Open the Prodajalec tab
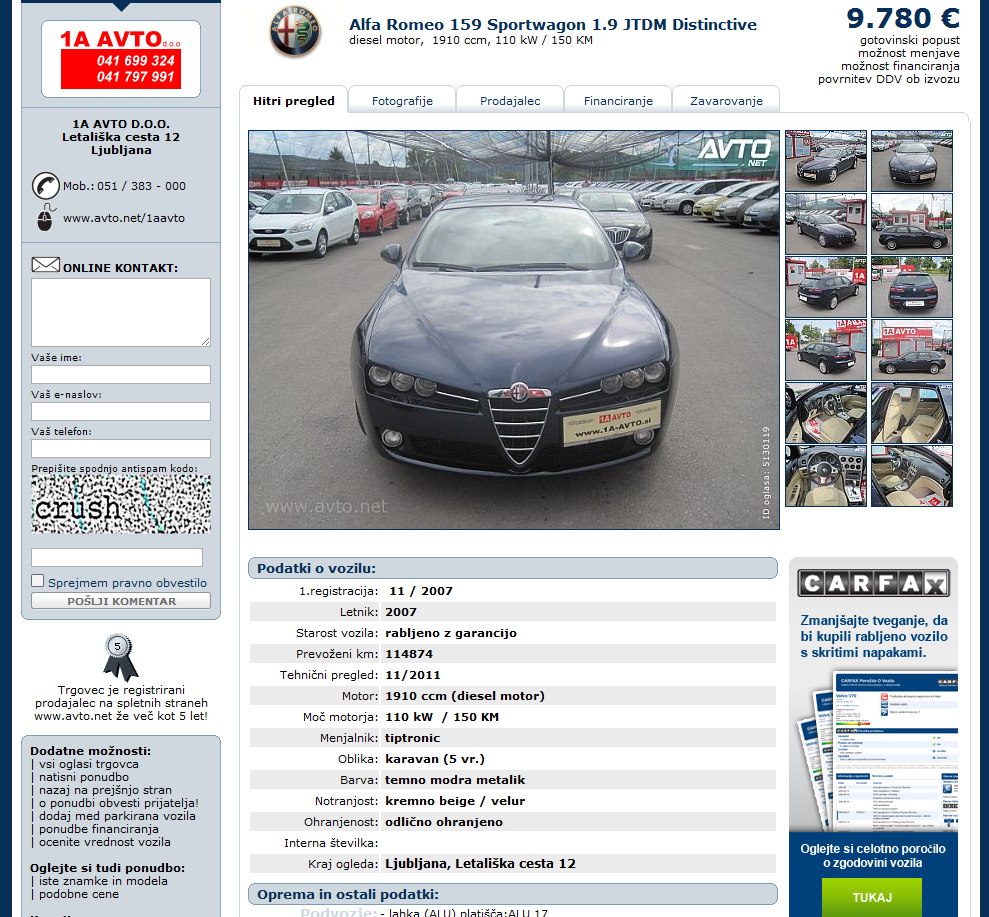Image resolution: width=989 pixels, height=917 pixels. coord(510,100)
